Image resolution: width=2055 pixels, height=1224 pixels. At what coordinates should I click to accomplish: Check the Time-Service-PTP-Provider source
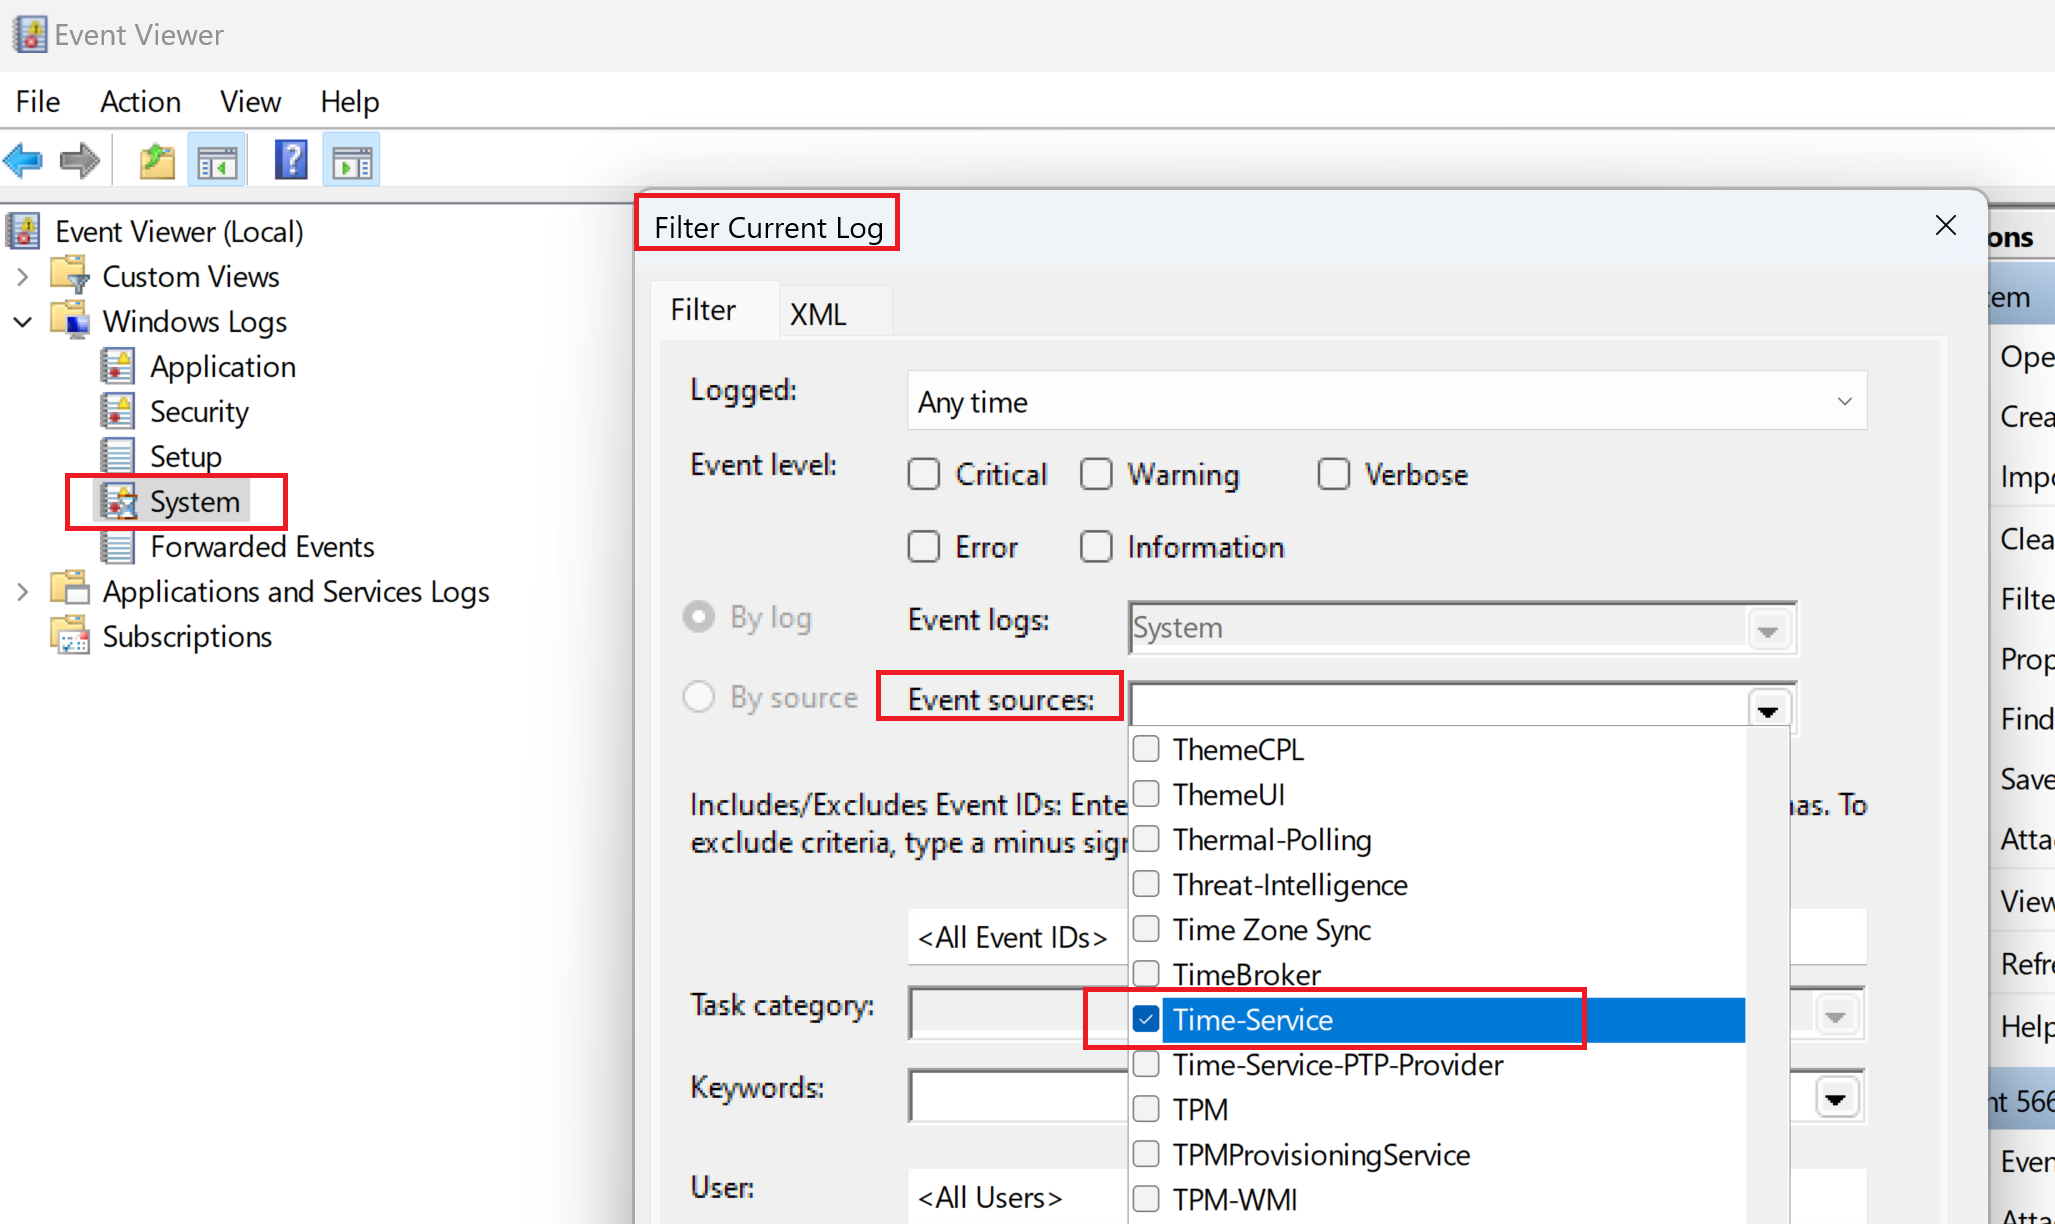[1146, 1065]
